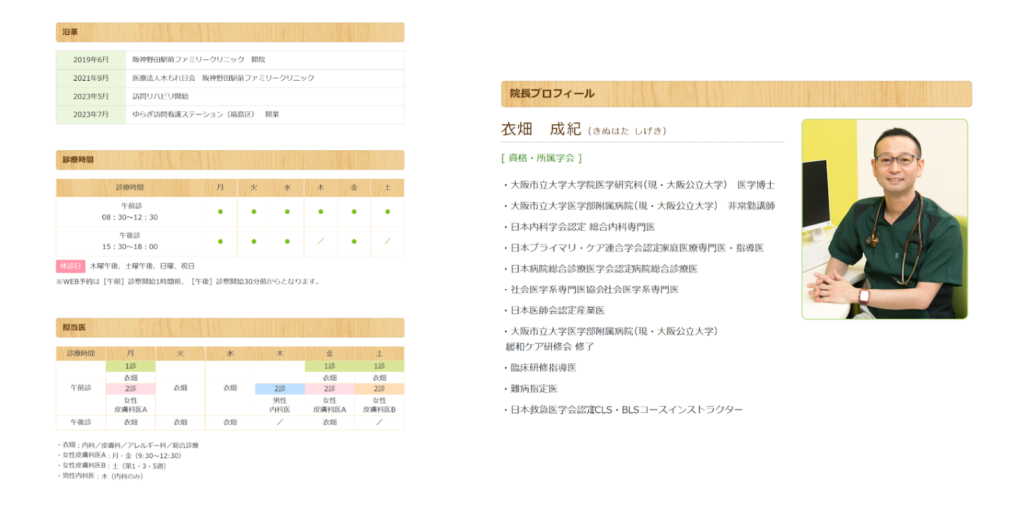Click the Thursday afternoon closed slash mark
This screenshot has width=1024, height=517.
(x=320, y=241)
